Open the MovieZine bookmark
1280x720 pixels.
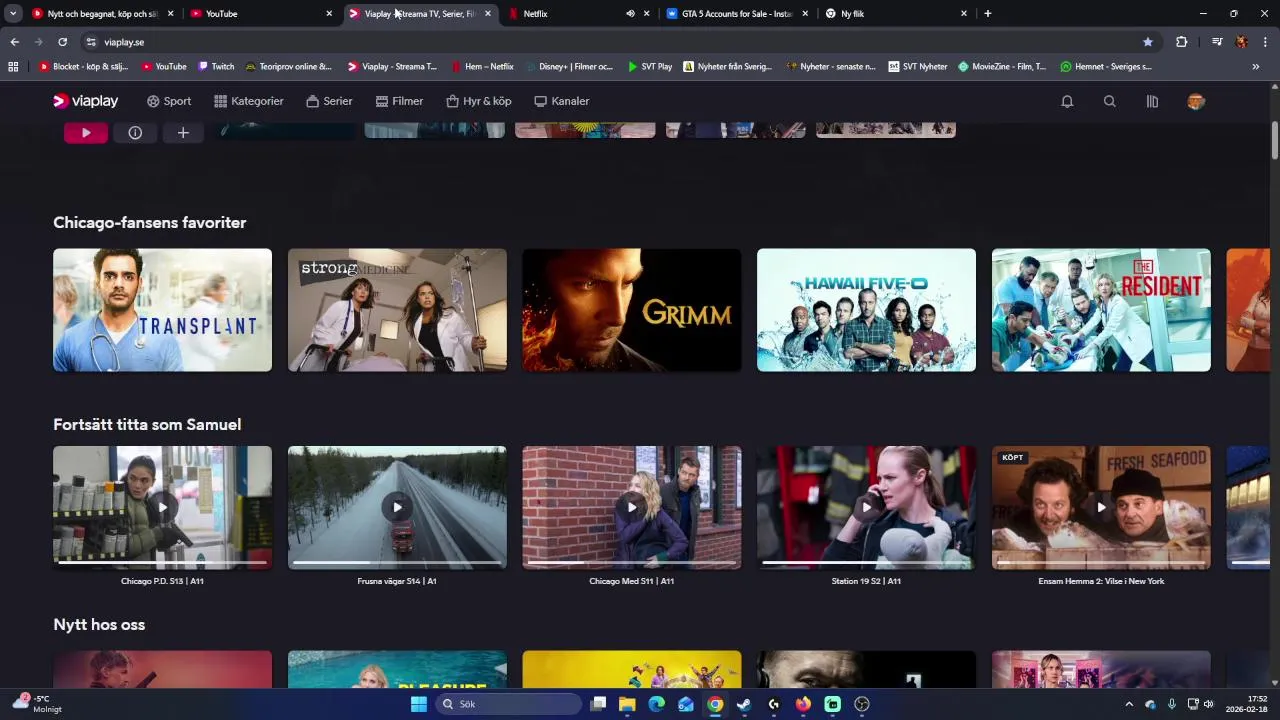pos(1002,67)
